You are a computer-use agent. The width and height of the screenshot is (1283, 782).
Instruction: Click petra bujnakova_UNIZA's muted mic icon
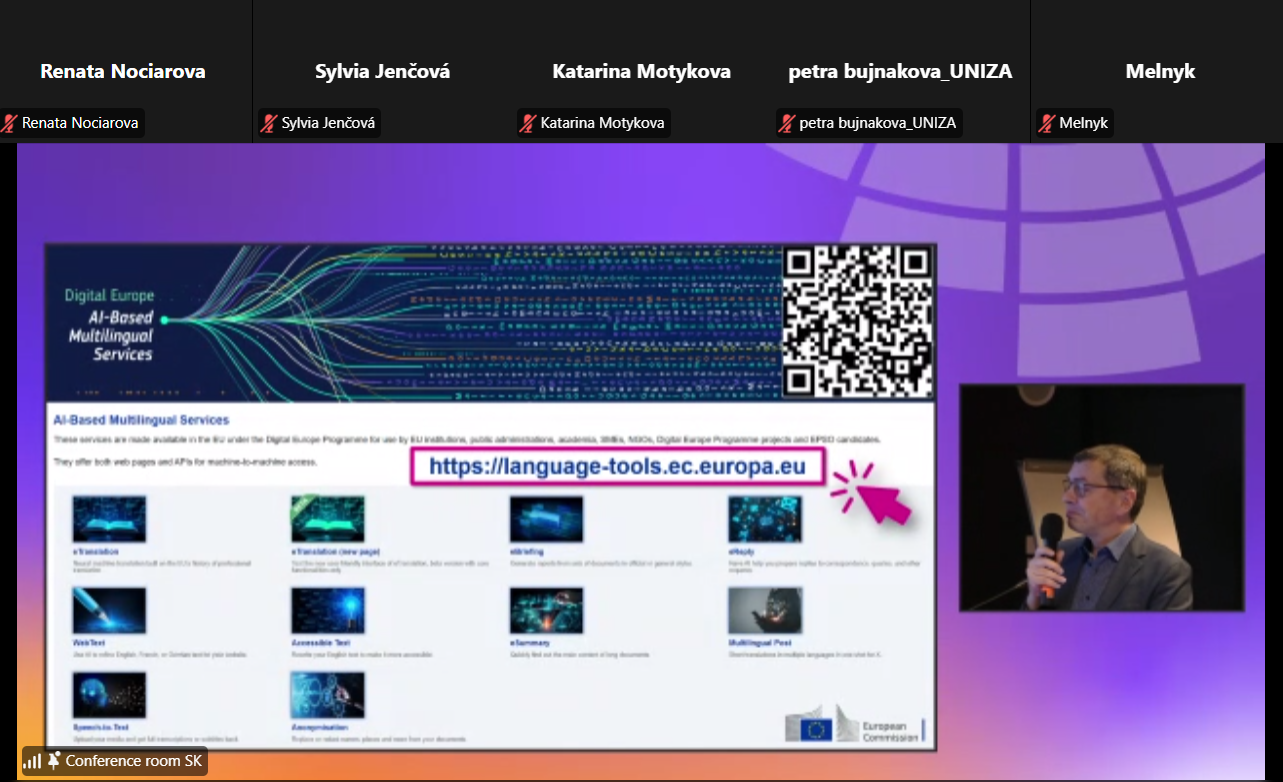[787, 123]
